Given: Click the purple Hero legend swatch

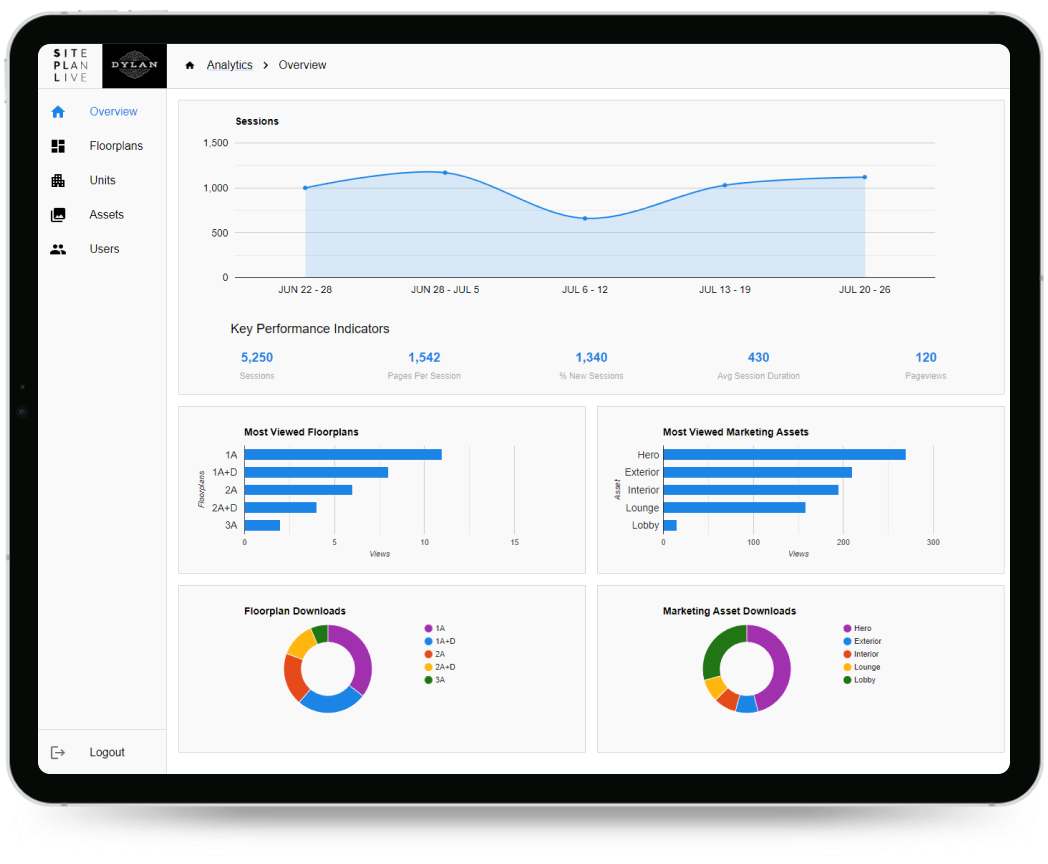Looking at the screenshot, I should coord(847,628).
